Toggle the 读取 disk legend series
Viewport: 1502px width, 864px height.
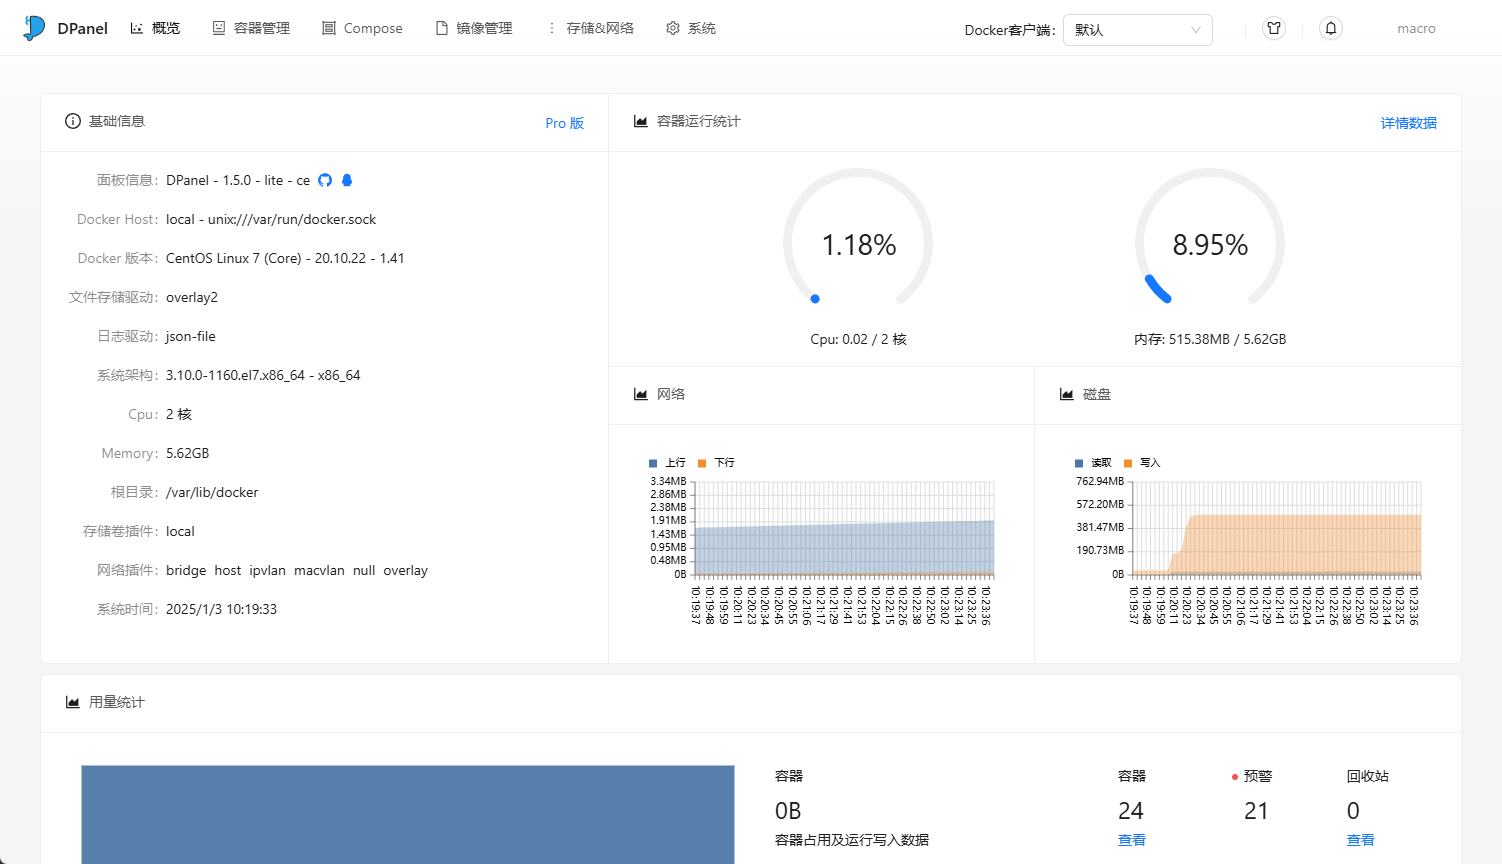(1093, 463)
